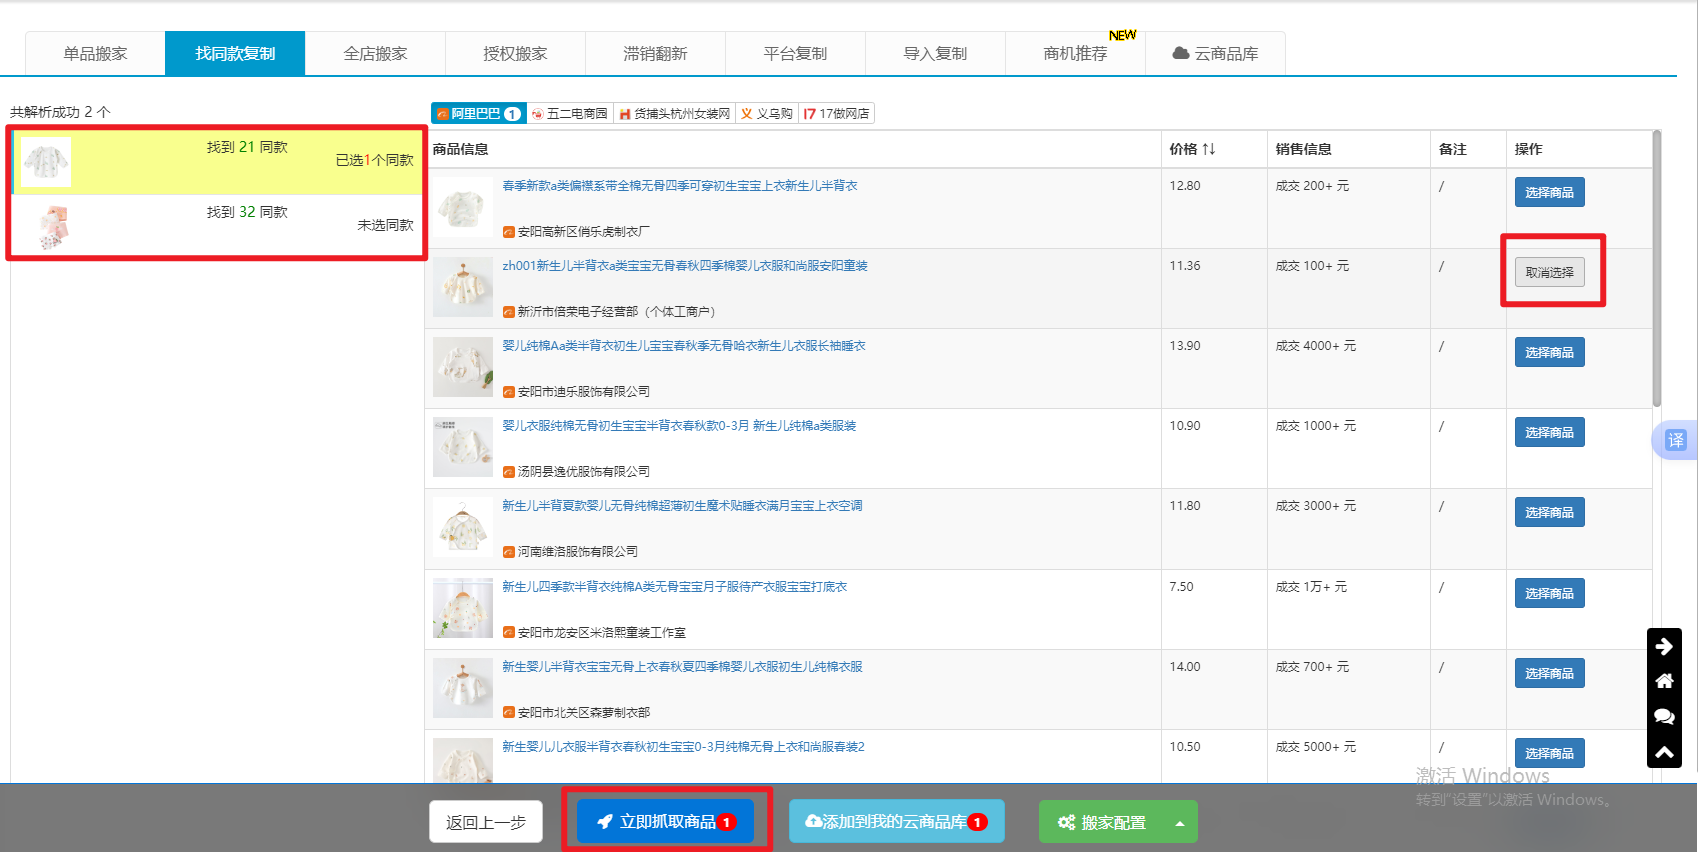Click 添加到我的云商品库 button
The width and height of the screenshot is (1698, 852).
click(x=896, y=822)
